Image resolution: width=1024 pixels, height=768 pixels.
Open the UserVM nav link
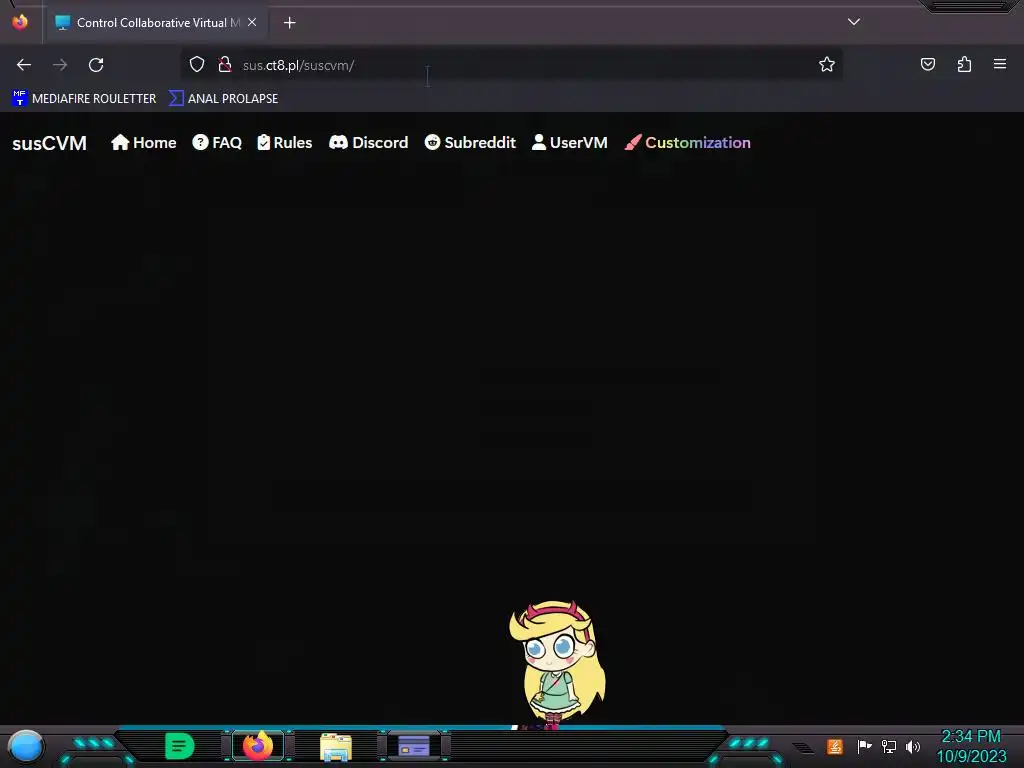point(569,142)
